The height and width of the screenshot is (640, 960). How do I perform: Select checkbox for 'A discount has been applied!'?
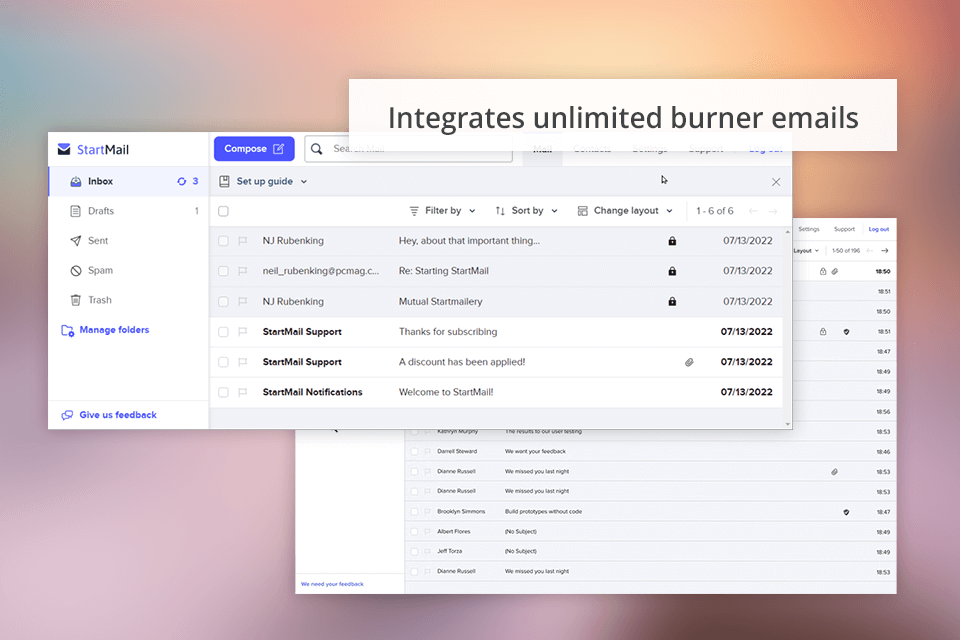223,362
